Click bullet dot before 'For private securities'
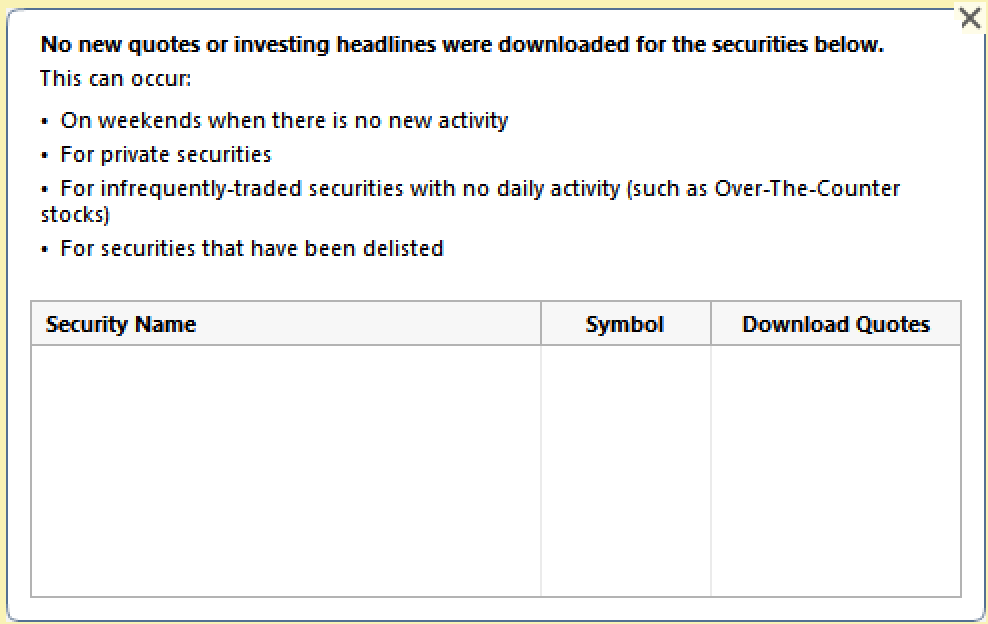Image resolution: width=988 pixels, height=624 pixels. pos(44,155)
